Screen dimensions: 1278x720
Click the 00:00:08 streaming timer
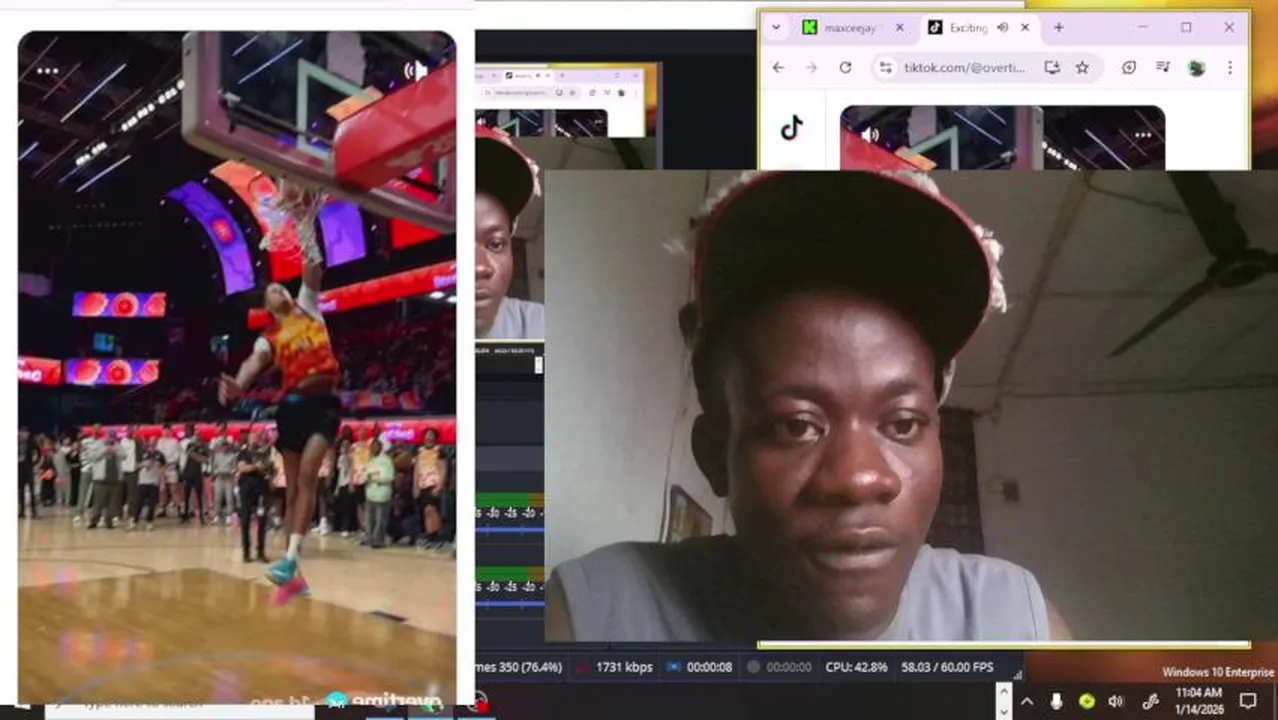click(x=698, y=667)
